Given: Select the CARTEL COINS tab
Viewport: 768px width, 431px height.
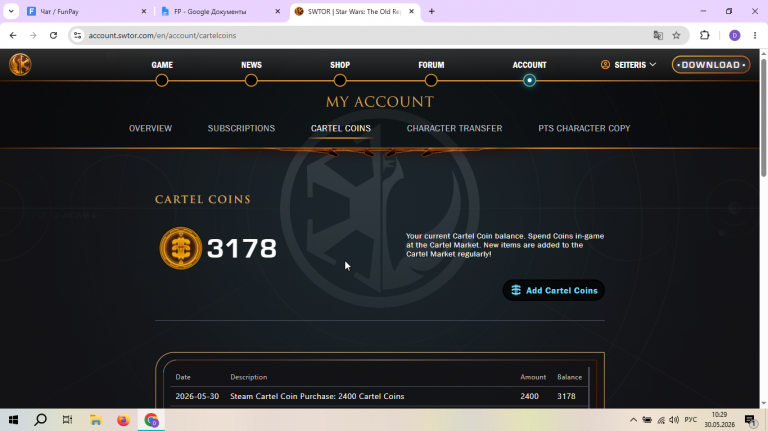Looking at the screenshot, I should pyautogui.click(x=341, y=128).
